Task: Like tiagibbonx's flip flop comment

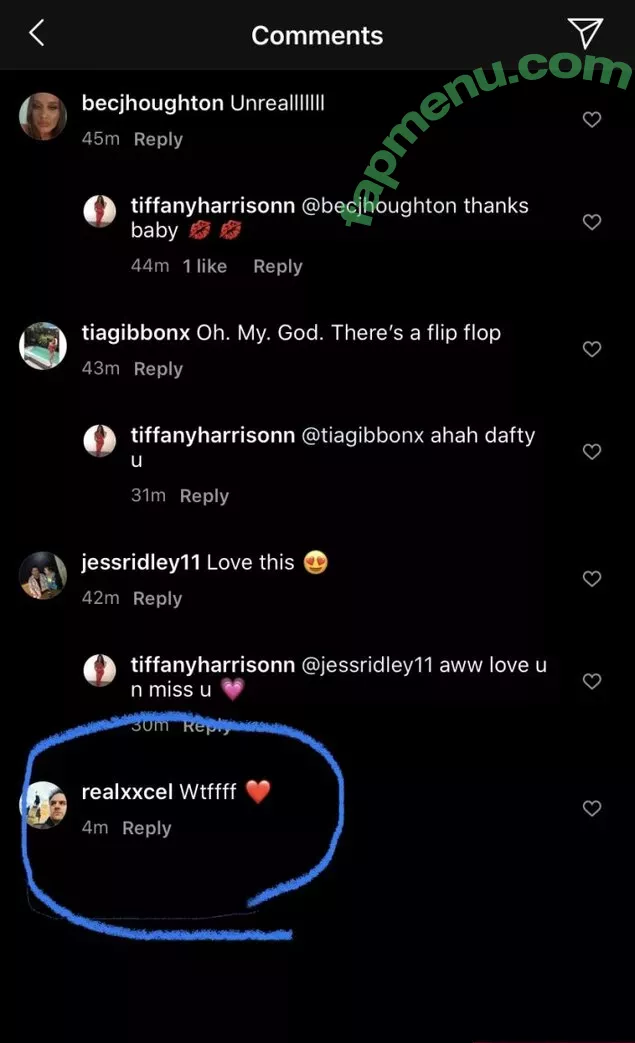Action: (592, 349)
